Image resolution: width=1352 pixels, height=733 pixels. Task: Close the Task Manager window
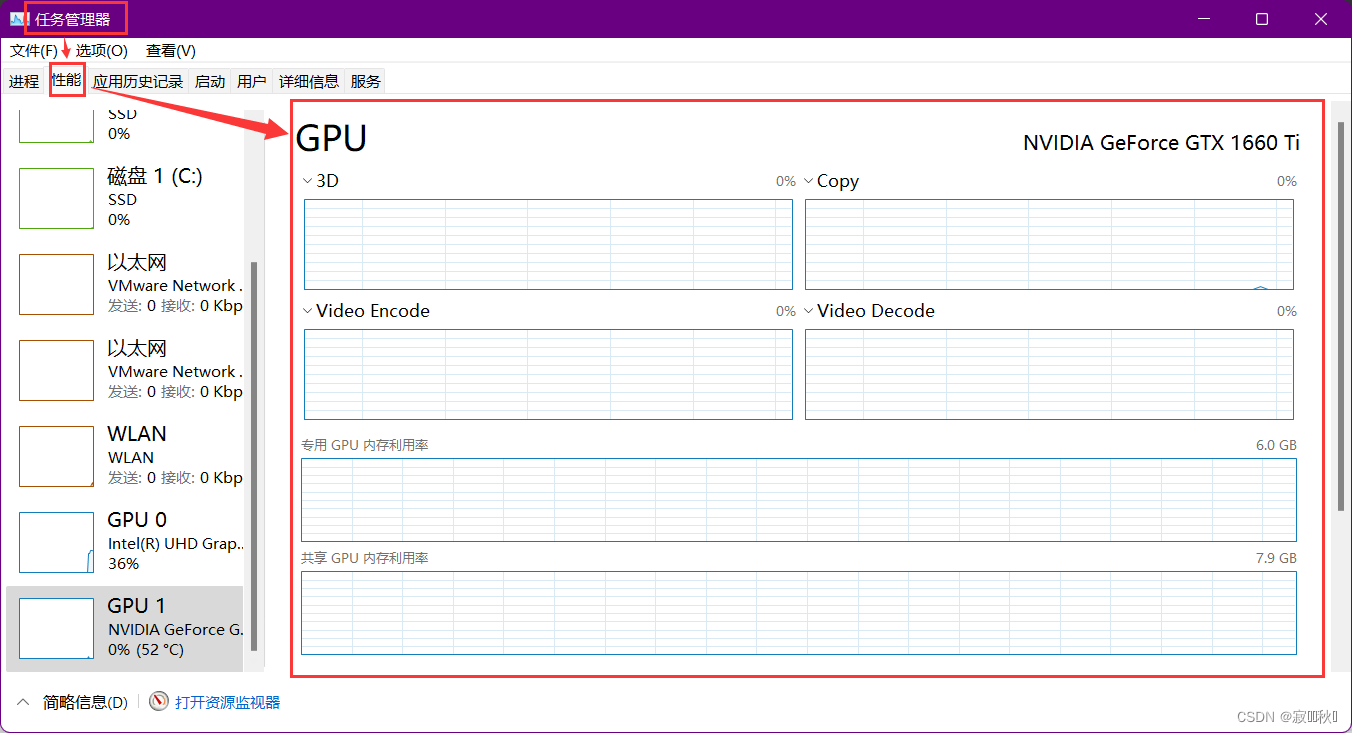pos(1320,19)
